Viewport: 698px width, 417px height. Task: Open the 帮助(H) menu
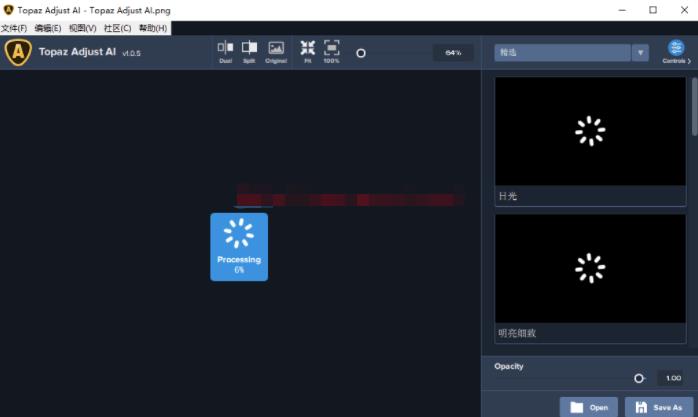click(153, 28)
